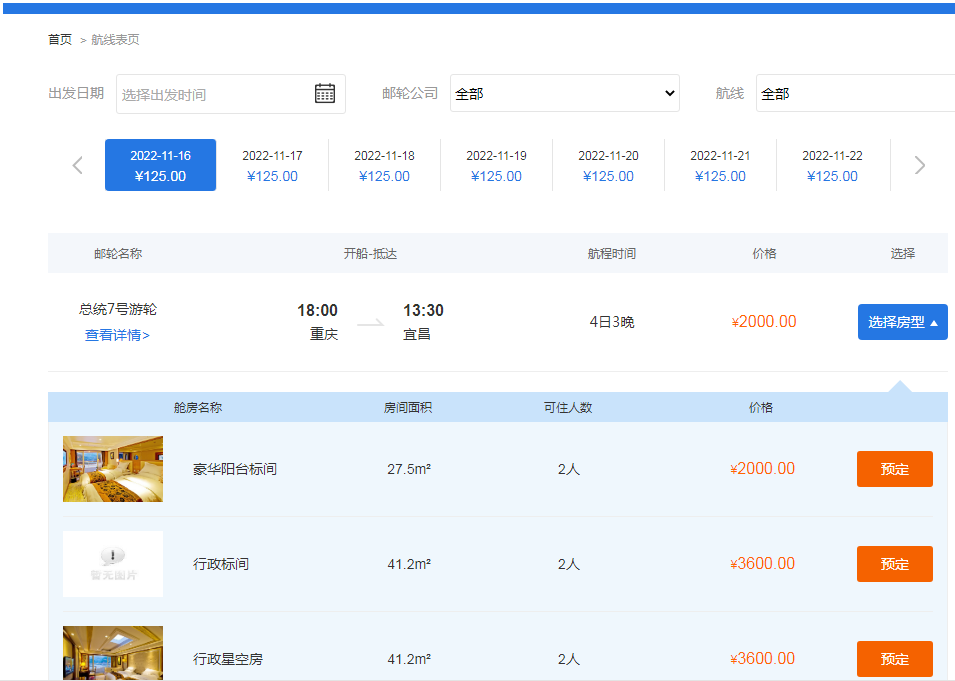955x681 pixels.
Task: Click the right arrow to show later dates
Action: point(920,165)
